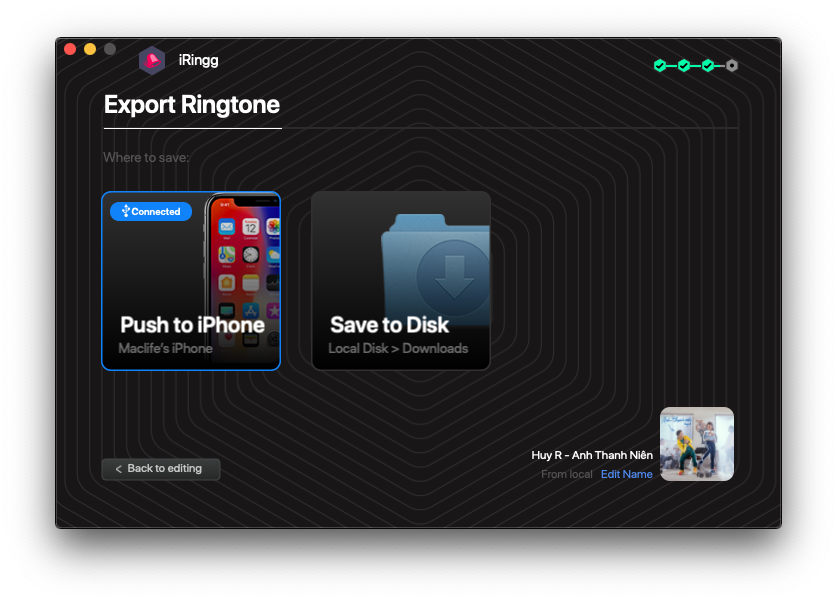The width and height of the screenshot is (837, 602).
Task: Click the Downloads folder arrow icon
Action: (451, 270)
